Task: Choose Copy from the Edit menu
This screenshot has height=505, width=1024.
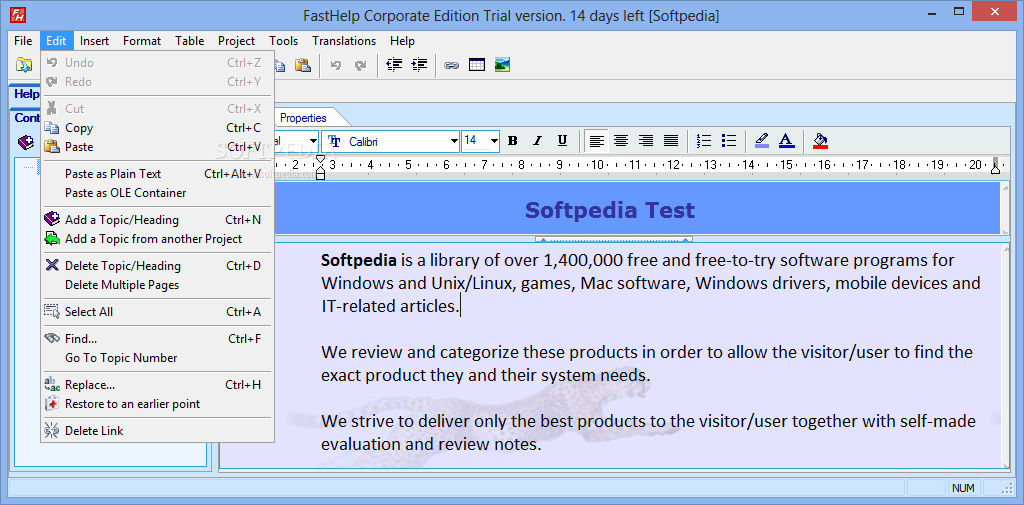Action: (157, 128)
